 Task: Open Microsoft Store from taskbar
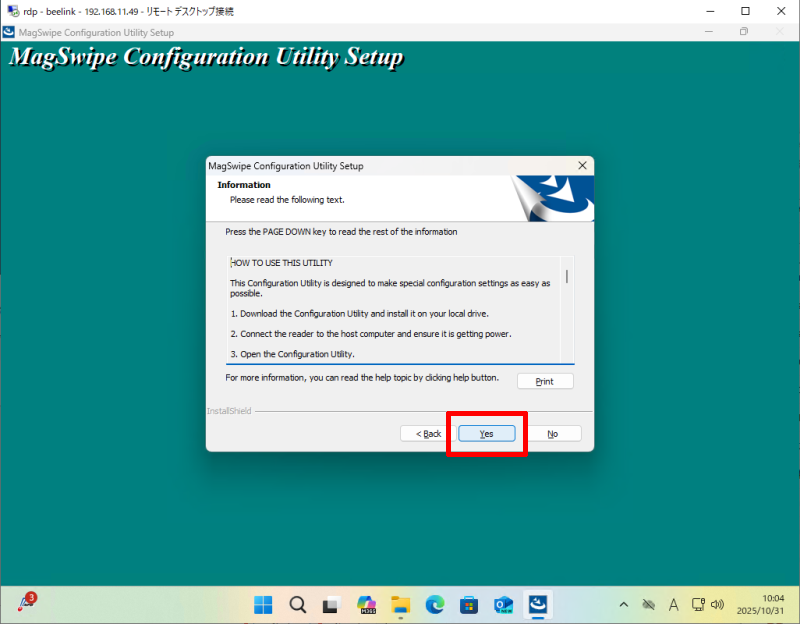(x=468, y=605)
